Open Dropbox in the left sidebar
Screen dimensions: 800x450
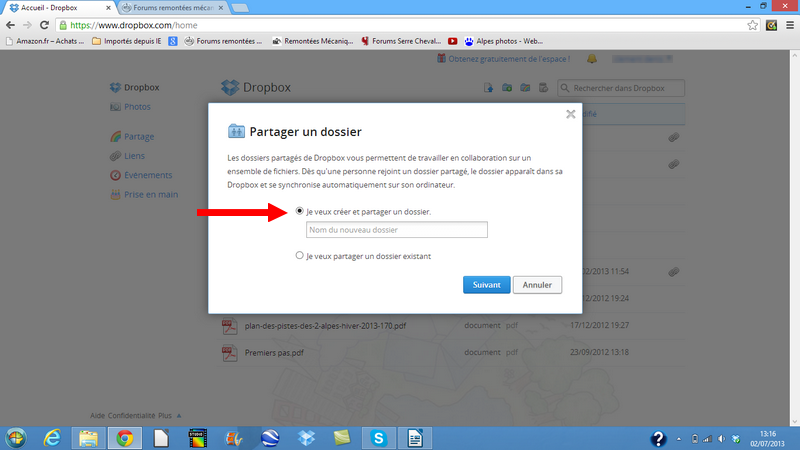(135, 87)
